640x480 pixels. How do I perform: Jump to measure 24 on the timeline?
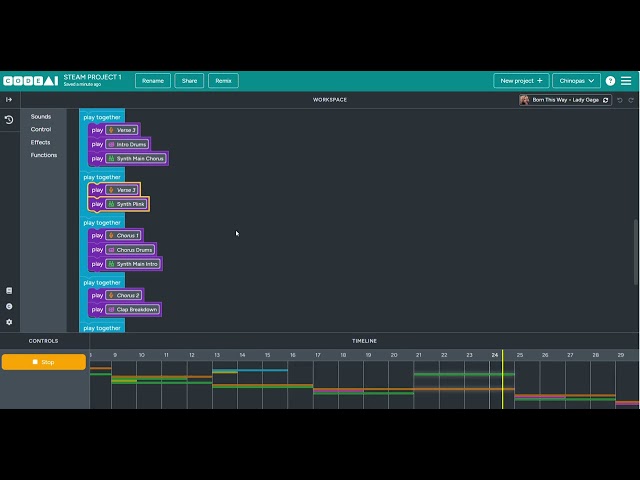[495, 355]
